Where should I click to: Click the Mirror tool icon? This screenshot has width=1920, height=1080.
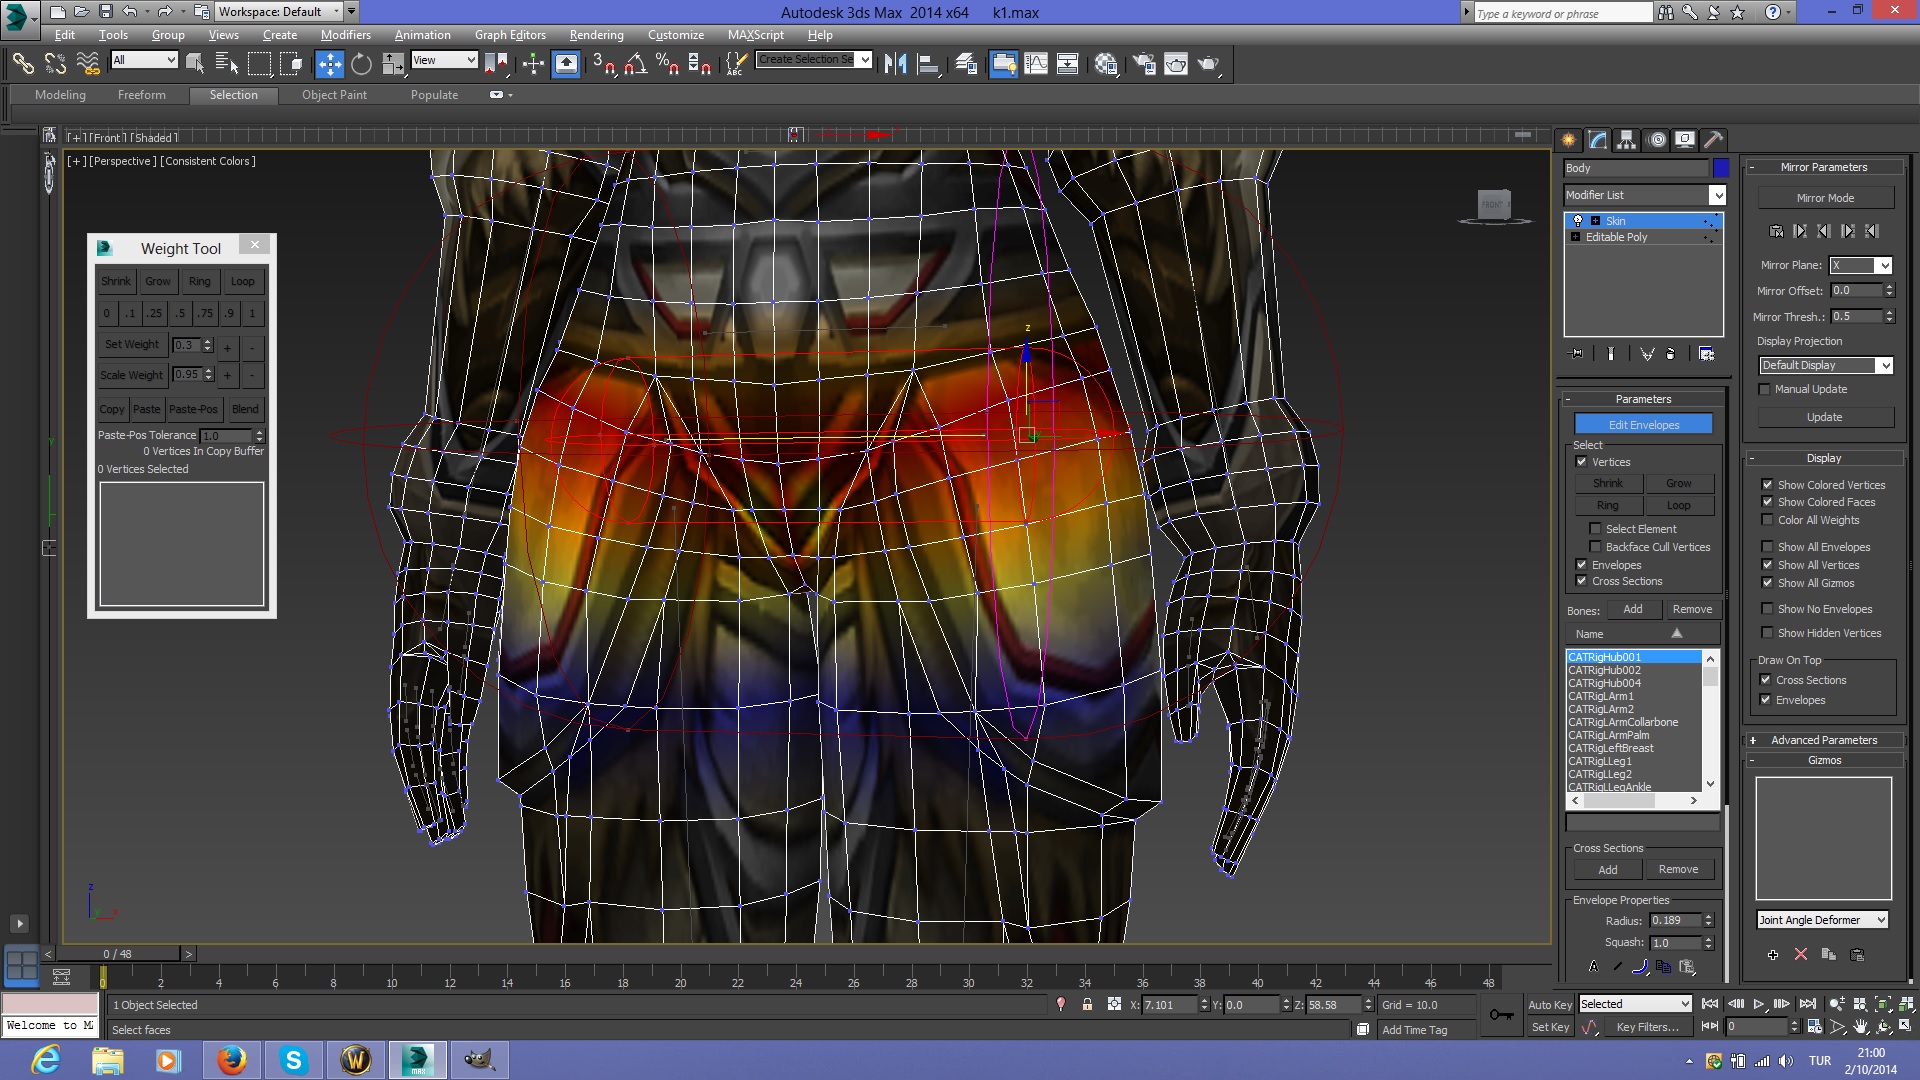tap(896, 64)
